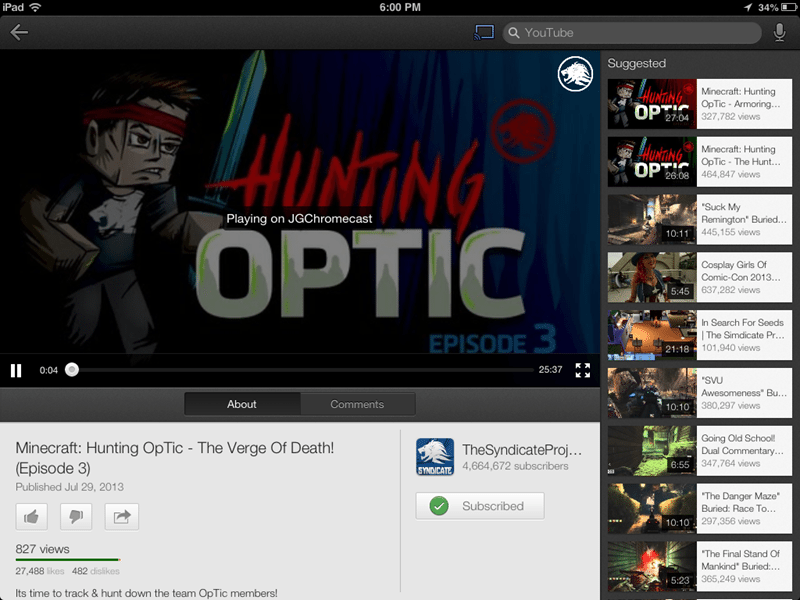Click the video progress slider knob

[x=72, y=370]
